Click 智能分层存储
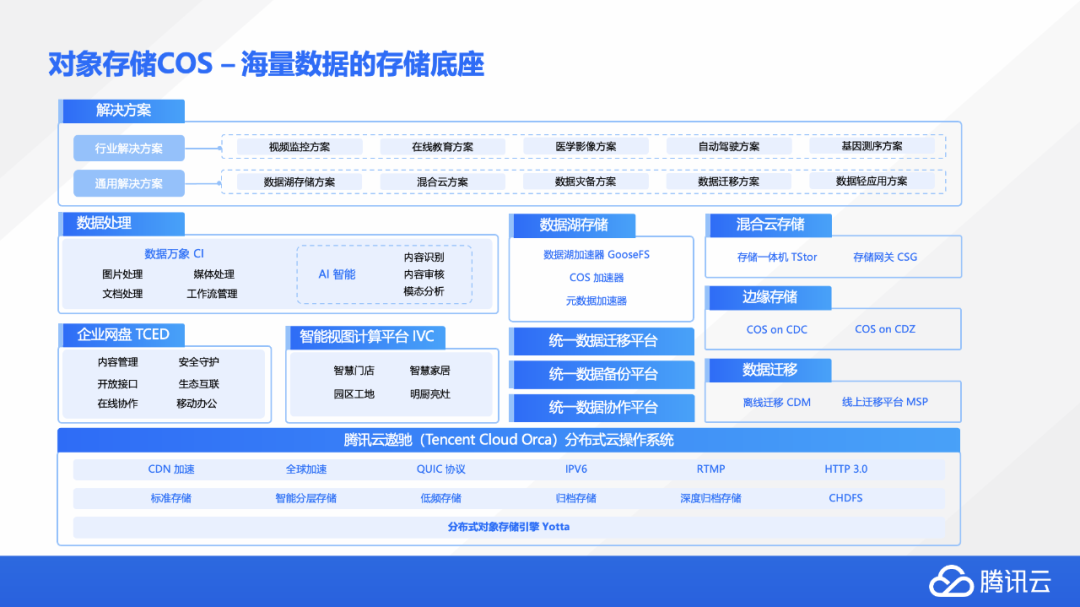 tap(306, 498)
